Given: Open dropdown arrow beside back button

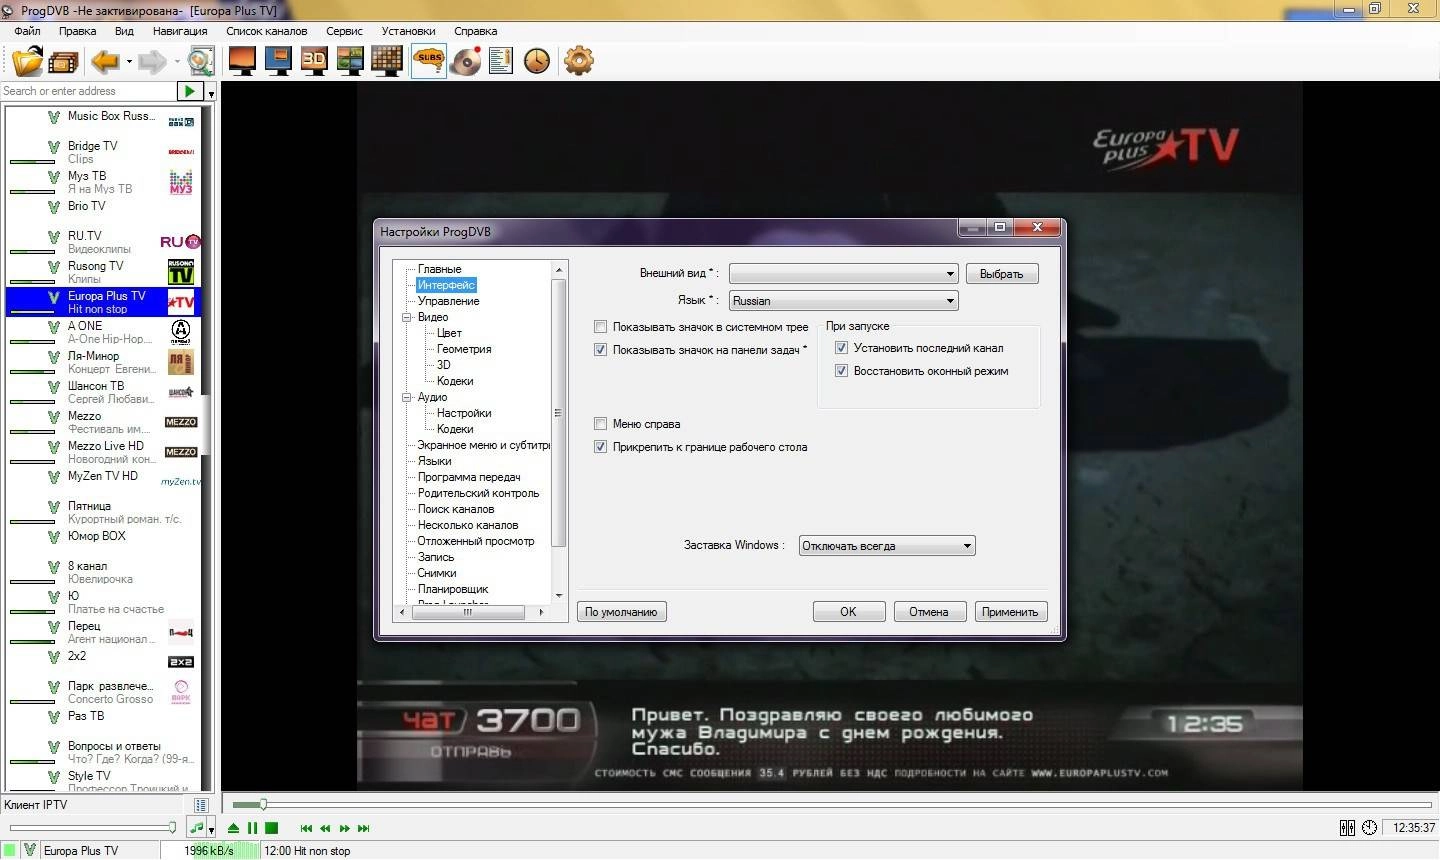Looking at the screenshot, I should (x=129, y=62).
